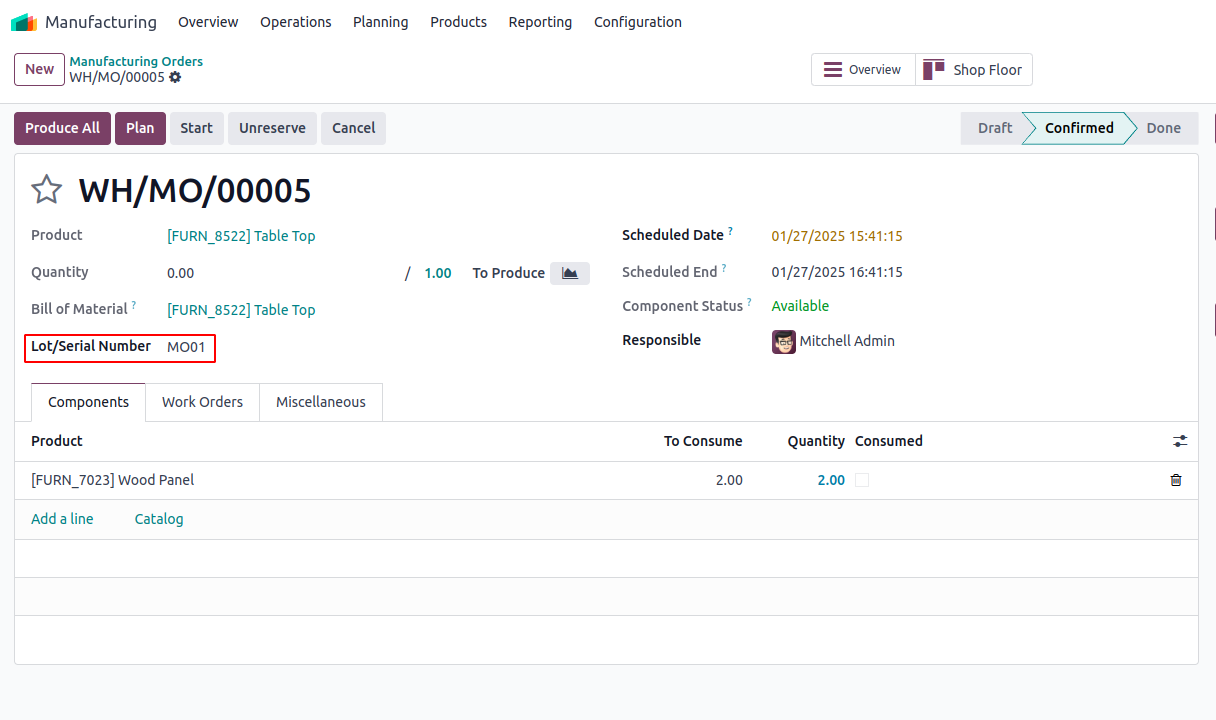Open the gear settings icon beside WH/MO/00005
Screen dimensions: 1216x720
coord(176,77)
